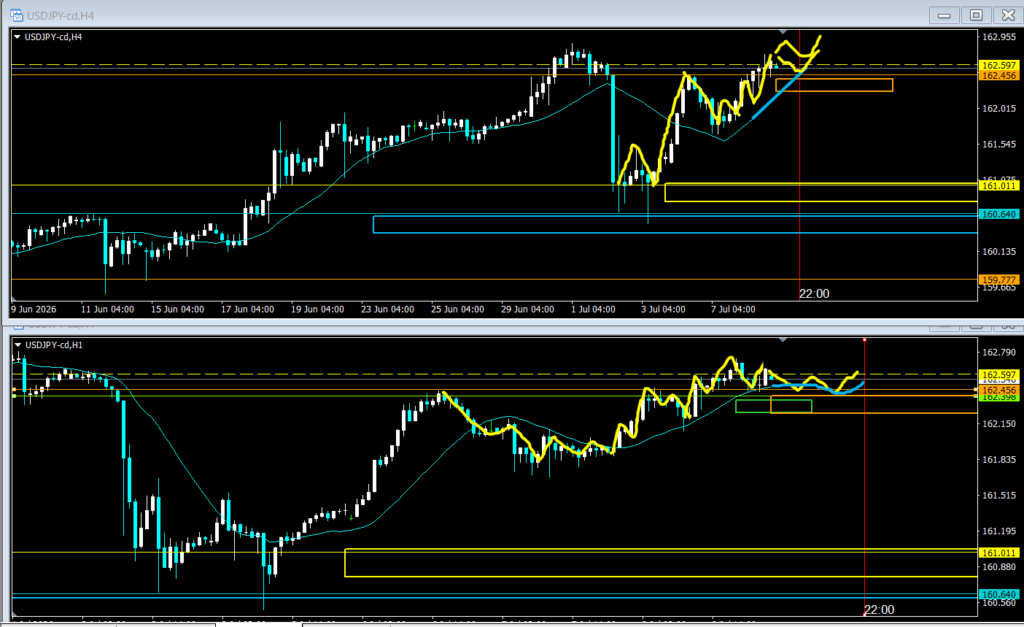Select the small orange rectangle object on H4
The width and height of the screenshot is (1024, 627).
coord(834,85)
